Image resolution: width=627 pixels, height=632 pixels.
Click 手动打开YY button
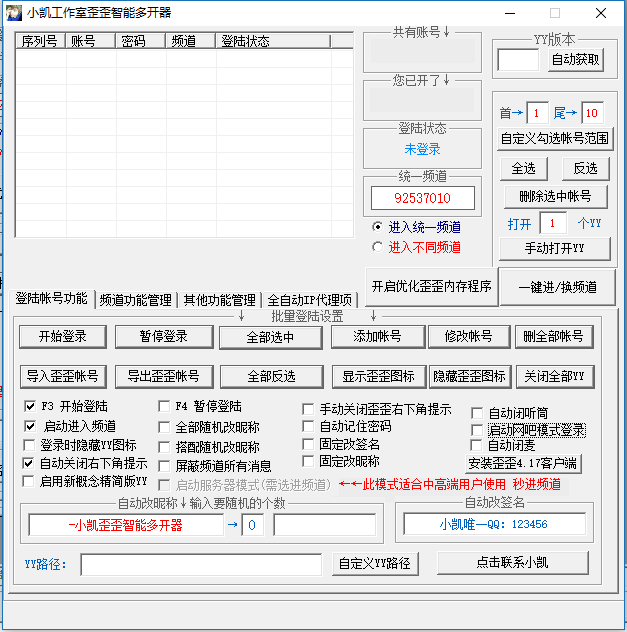pyautogui.click(x=554, y=248)
